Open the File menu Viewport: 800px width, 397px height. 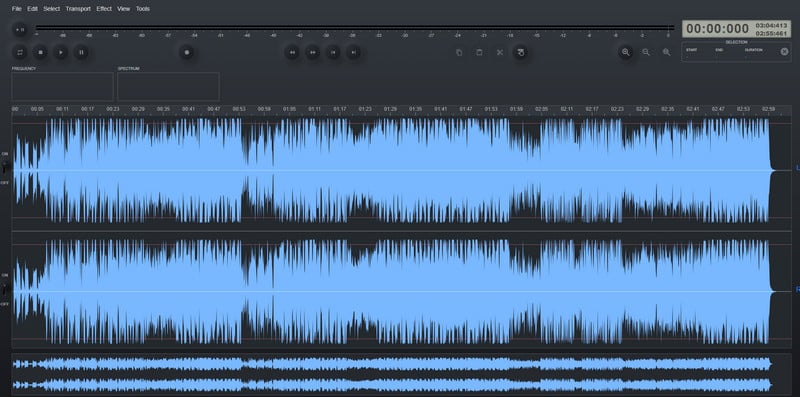16,9
